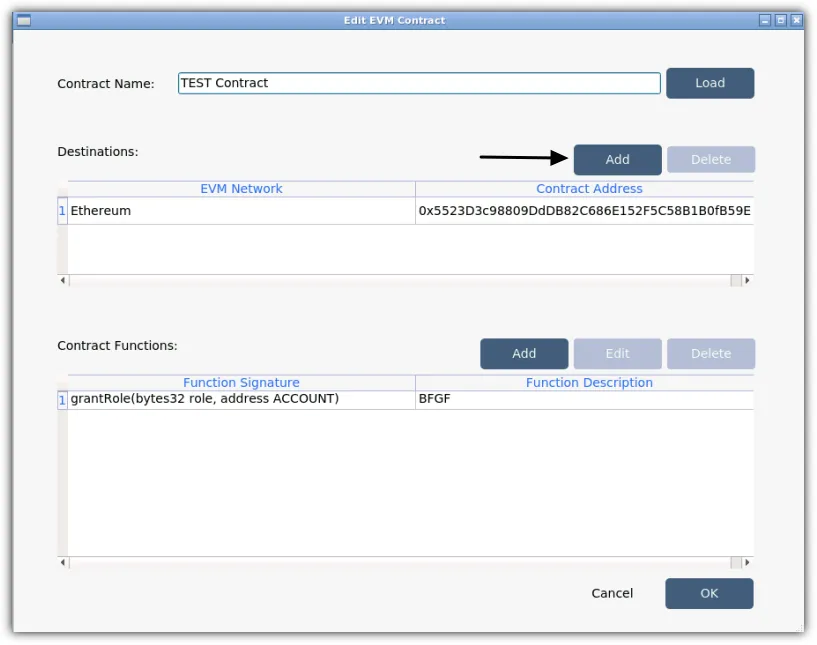Click the Load button

pos(710,83)
